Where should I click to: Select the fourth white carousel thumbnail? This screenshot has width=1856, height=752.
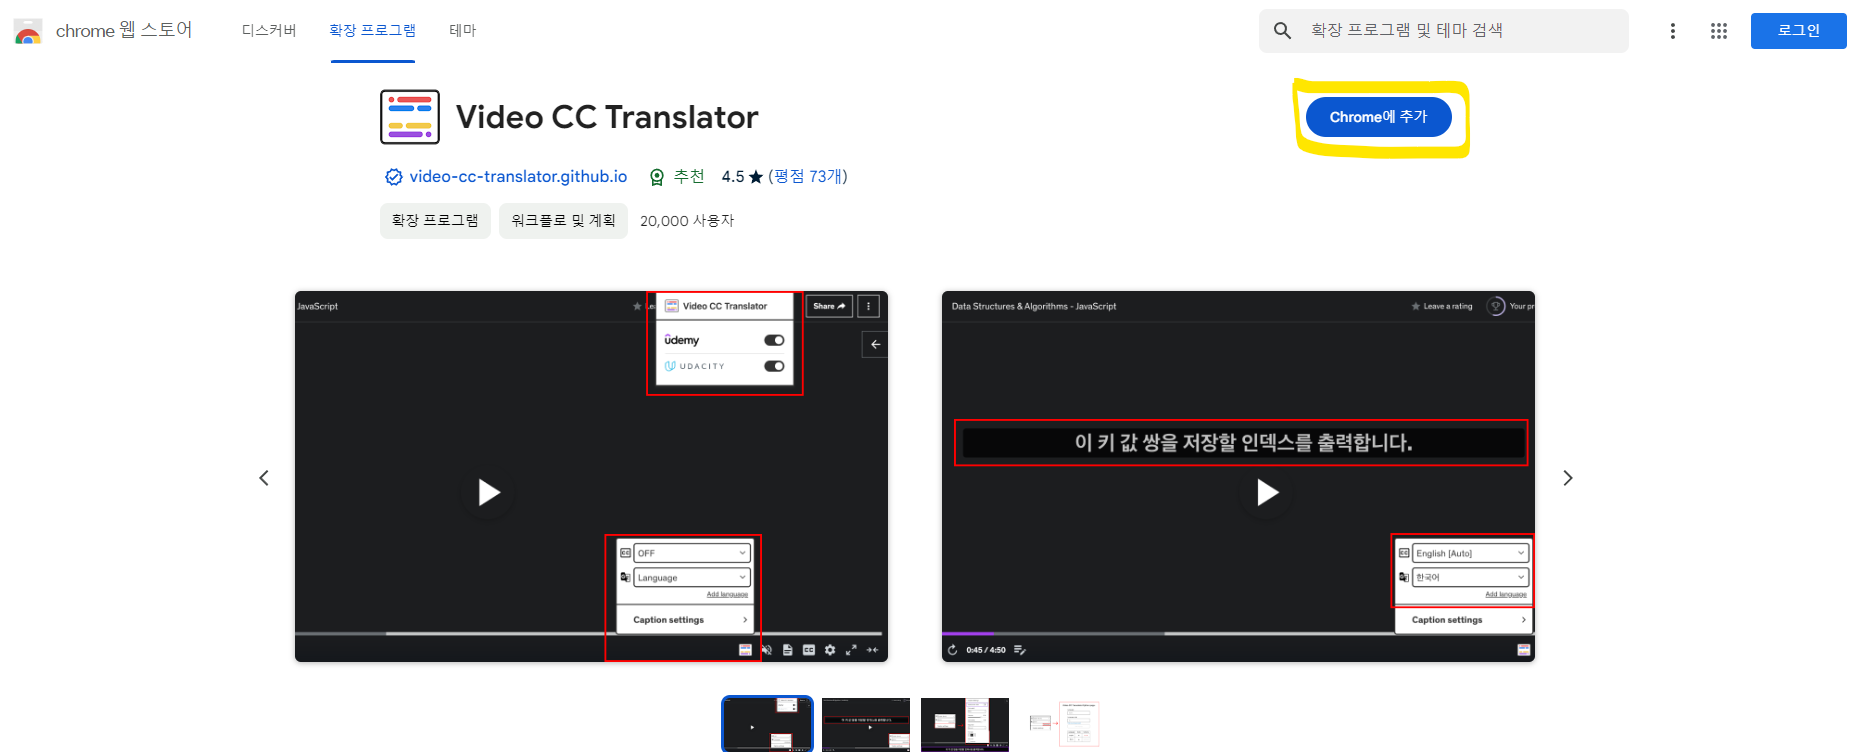coord(1064,724)
